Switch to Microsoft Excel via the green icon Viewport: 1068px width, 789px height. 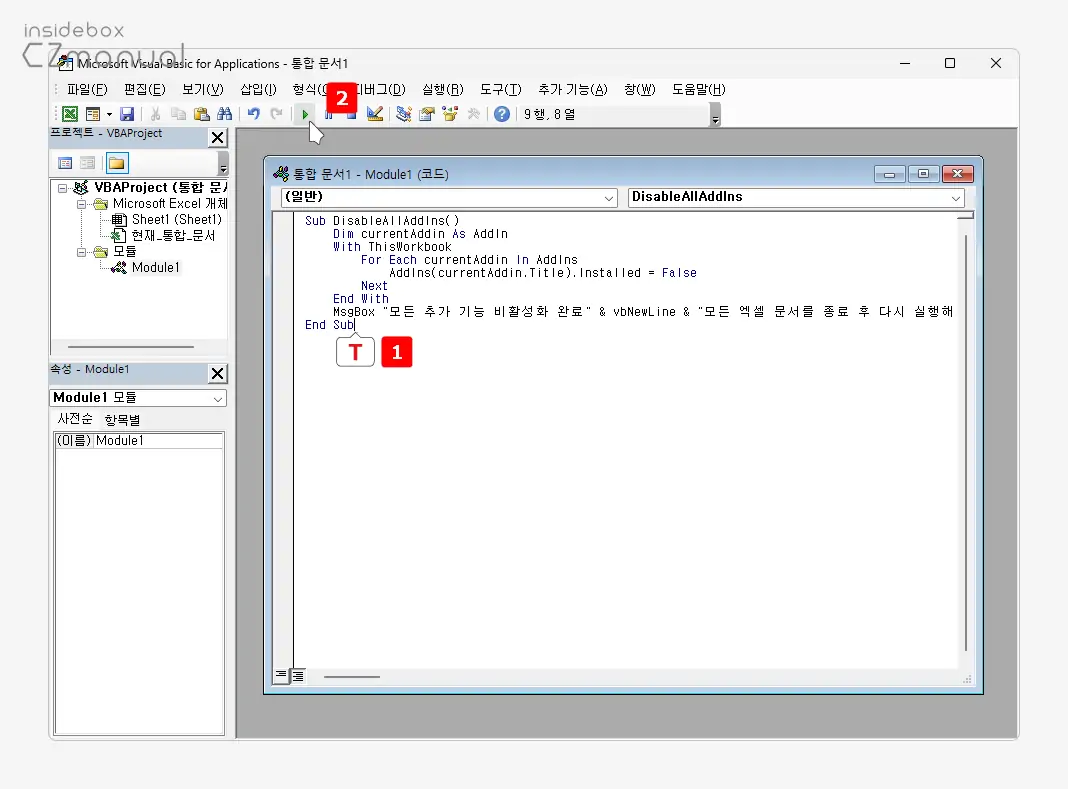pos(70,115)
